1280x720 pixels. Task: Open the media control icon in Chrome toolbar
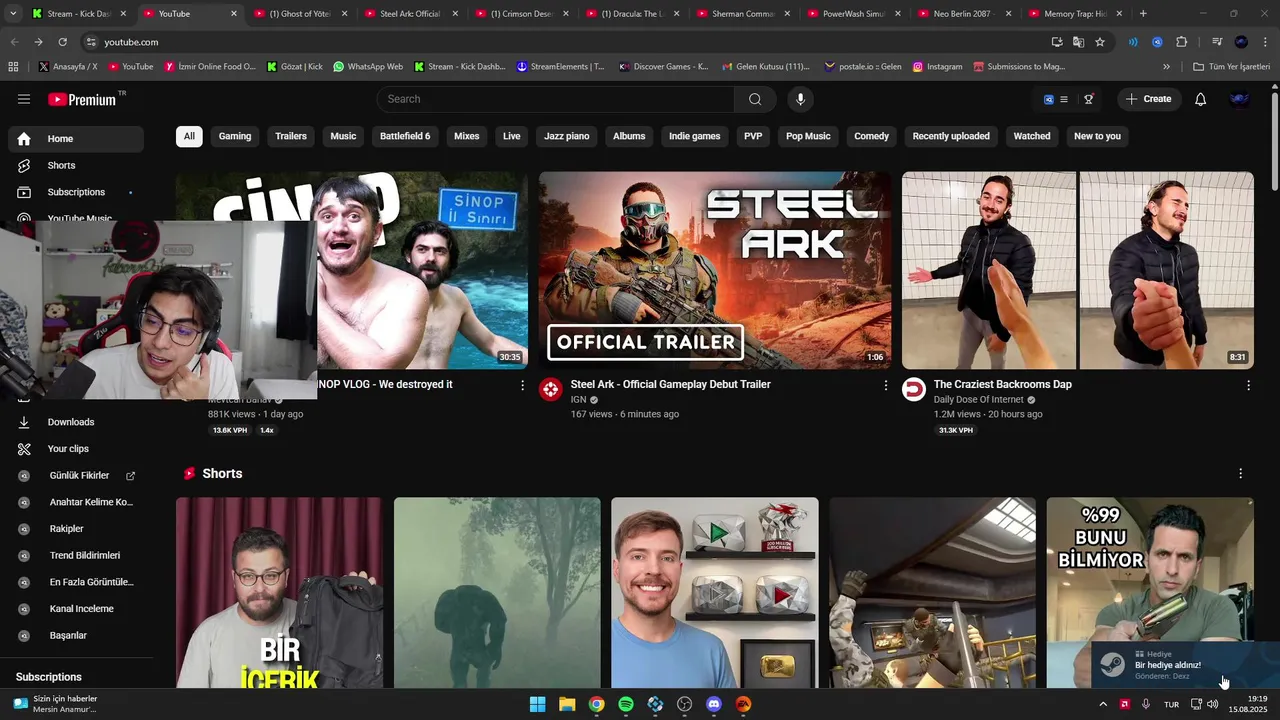[x=1217, y=42]
